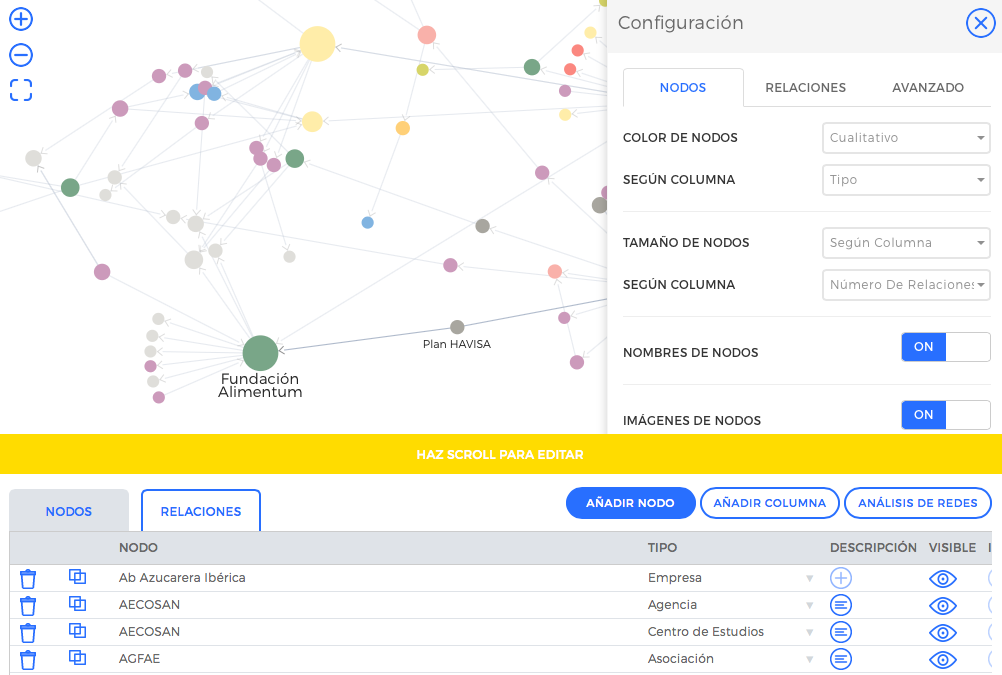Zoom in on the network graph

click(x=21, y=19)
